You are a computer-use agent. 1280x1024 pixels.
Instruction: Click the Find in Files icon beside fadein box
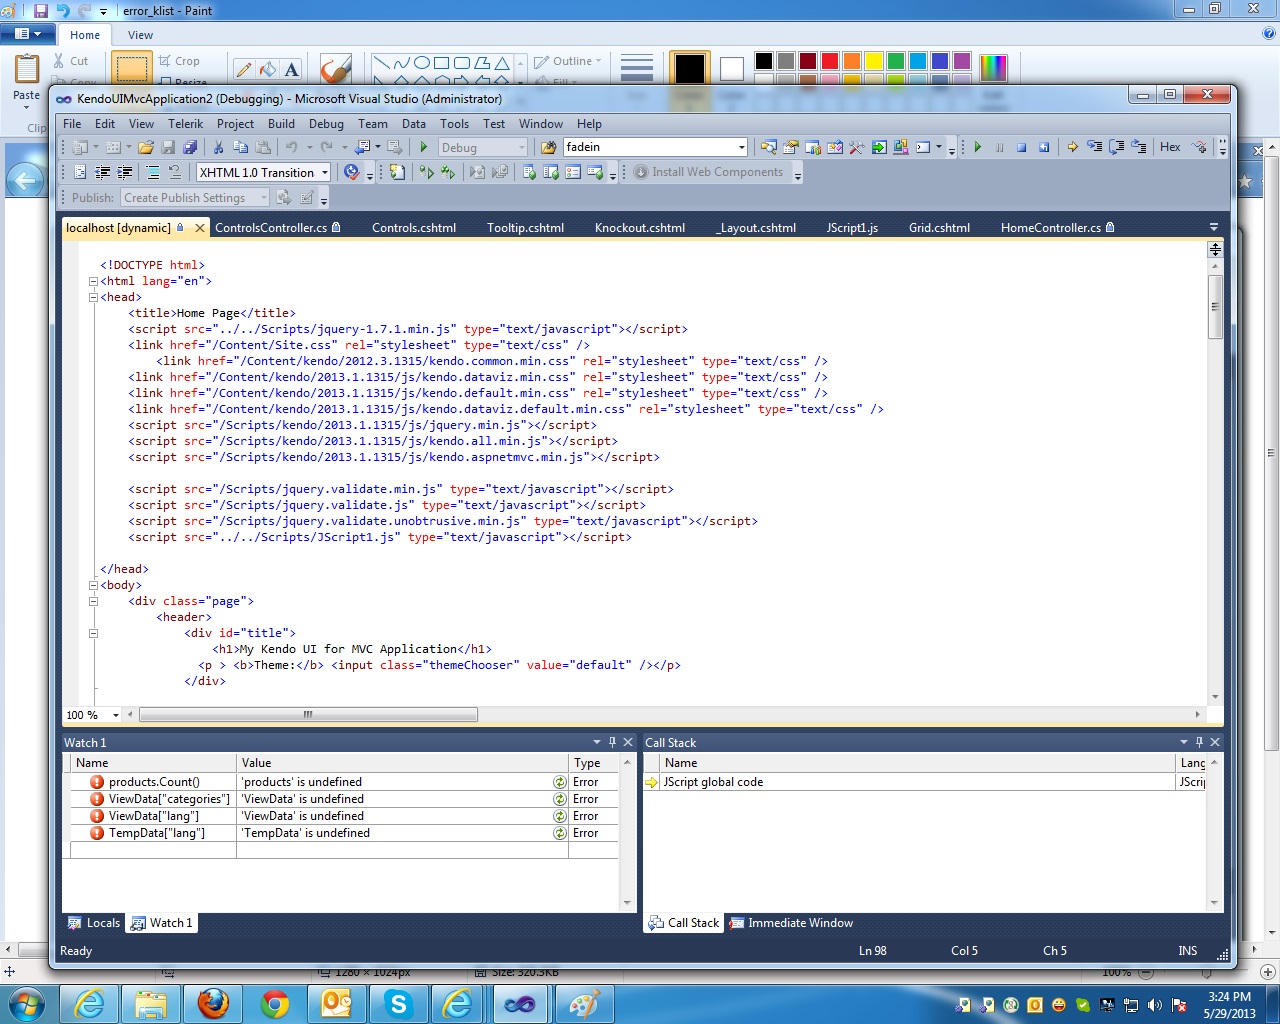548,147
